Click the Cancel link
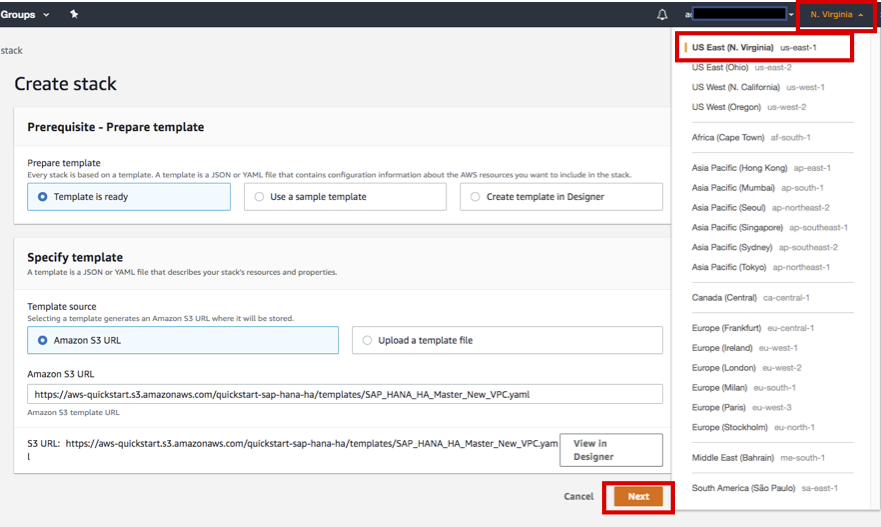 578,496
